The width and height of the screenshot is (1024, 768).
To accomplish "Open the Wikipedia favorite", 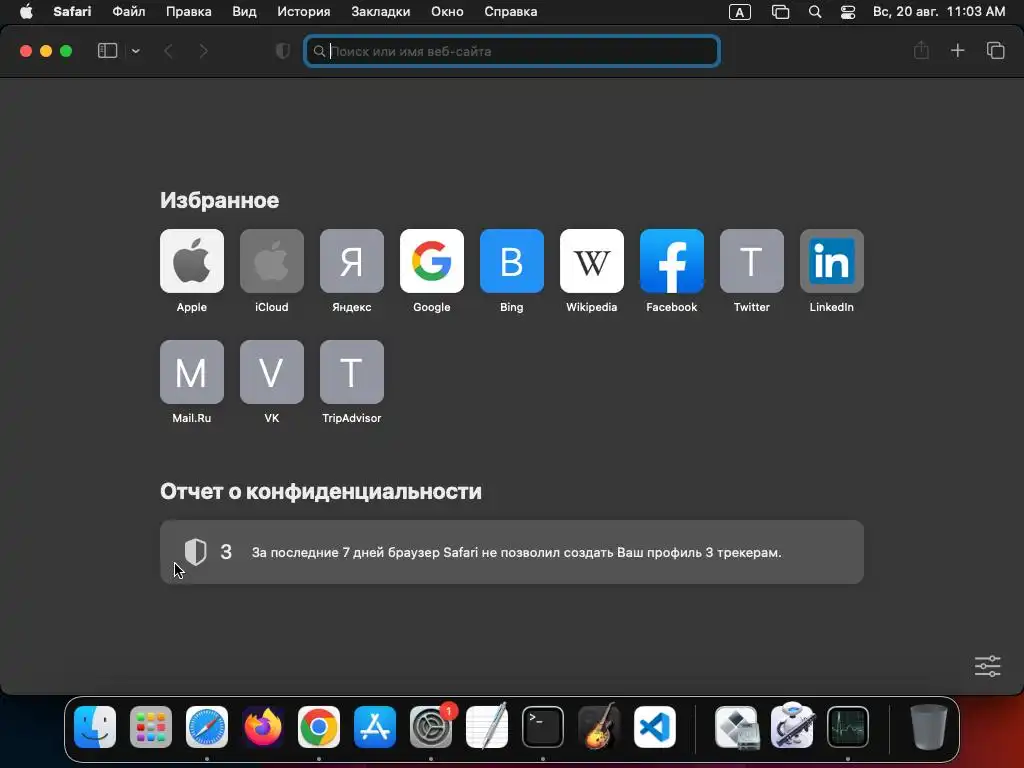I will tap(592, 261).
